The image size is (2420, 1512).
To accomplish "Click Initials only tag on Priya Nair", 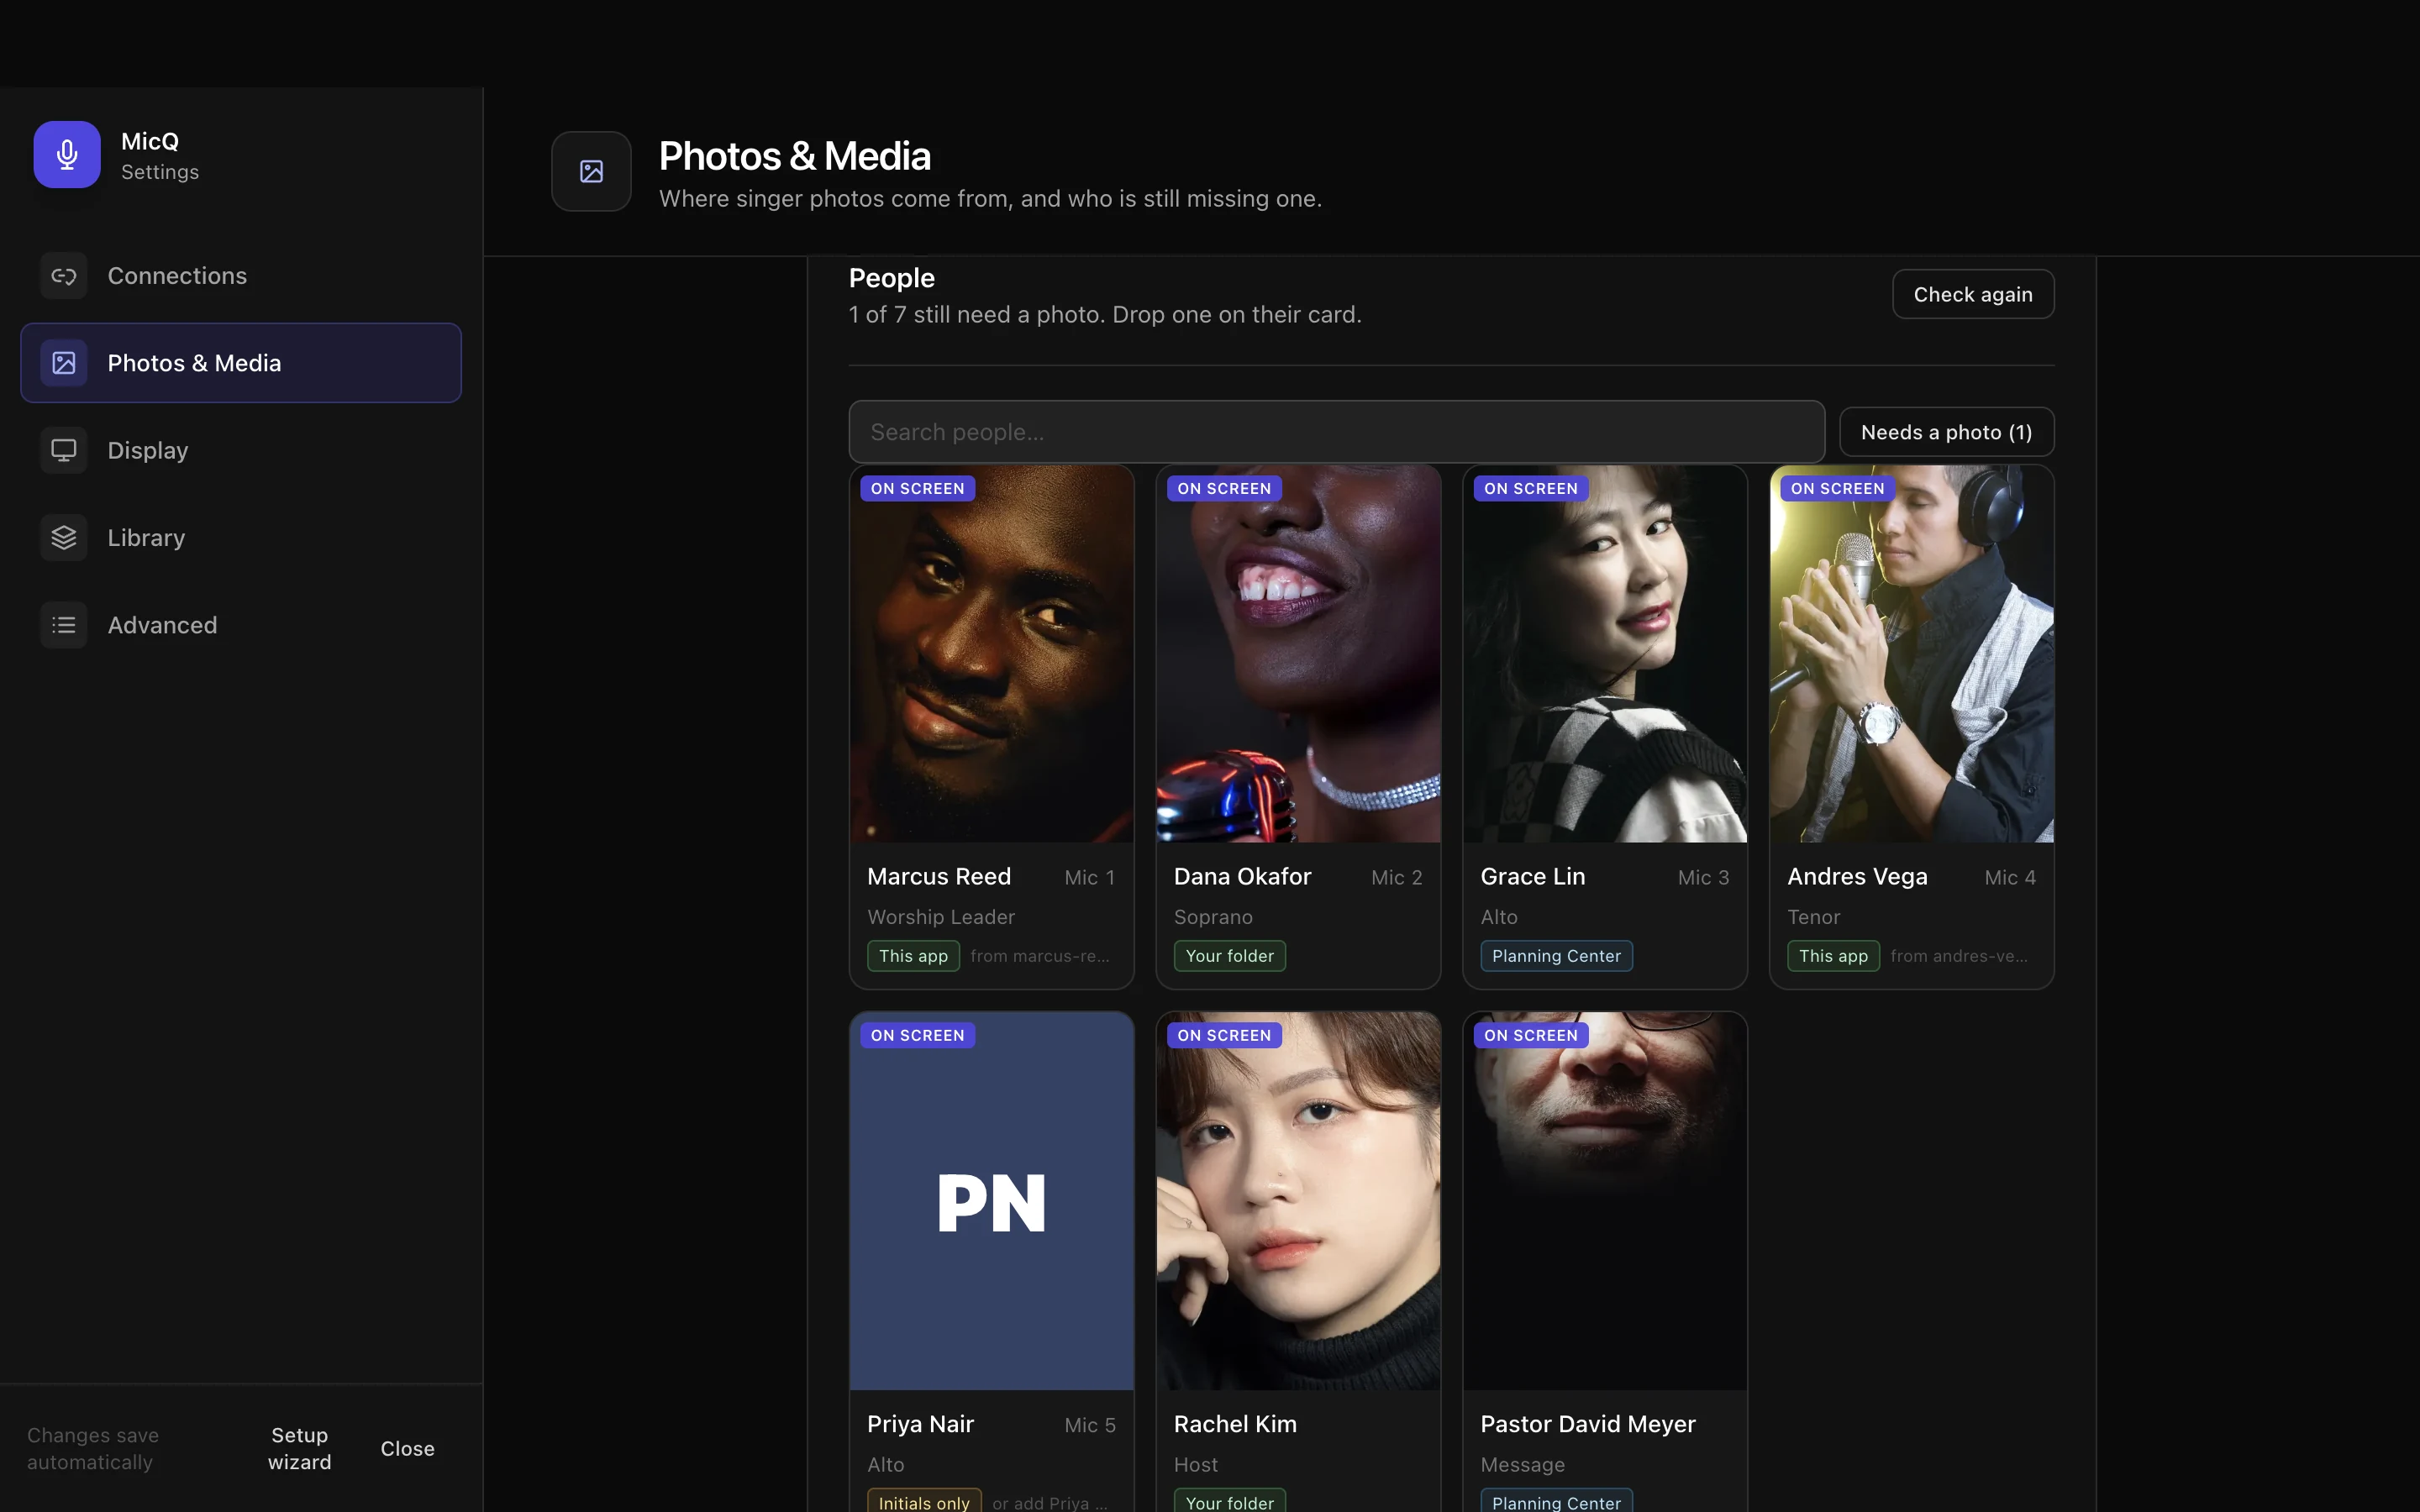I will [924, 1502].
